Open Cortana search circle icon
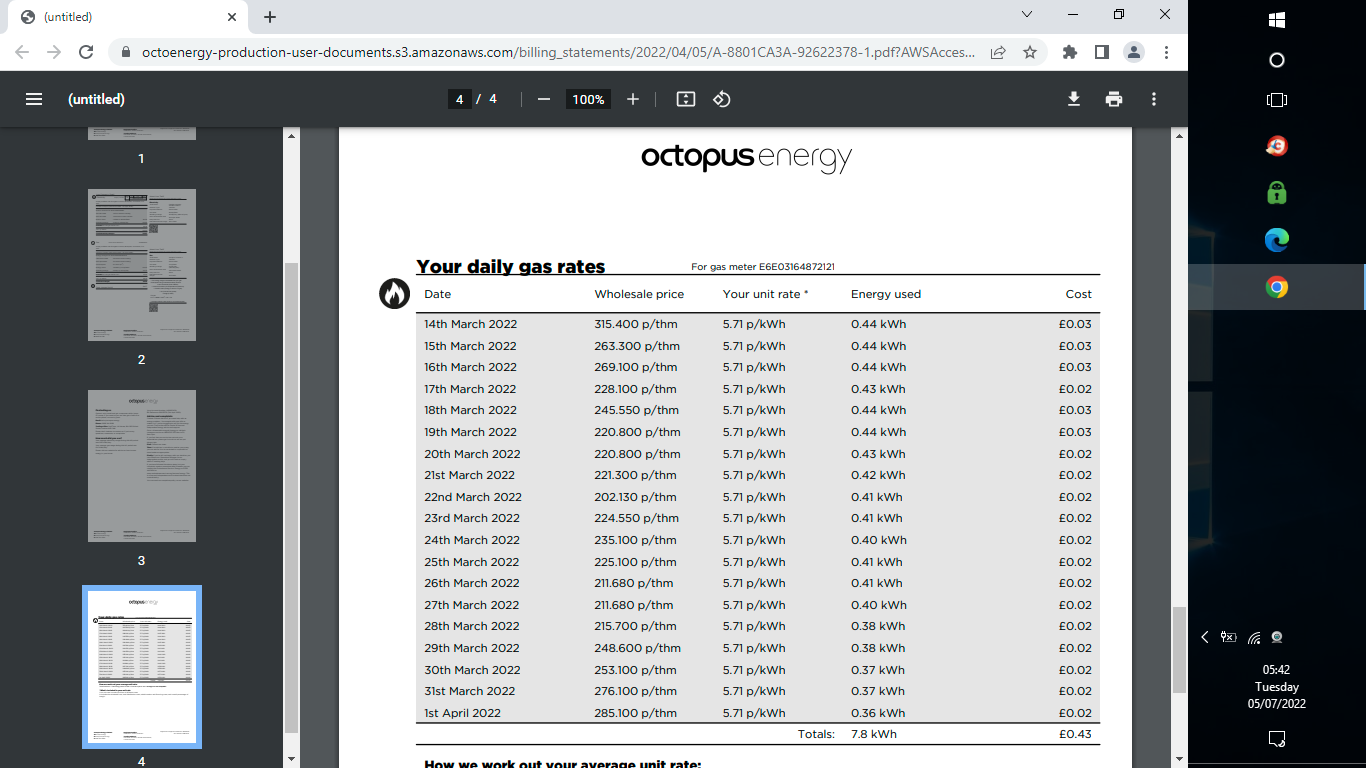 pyautogui.click(x=1277, y=60)
